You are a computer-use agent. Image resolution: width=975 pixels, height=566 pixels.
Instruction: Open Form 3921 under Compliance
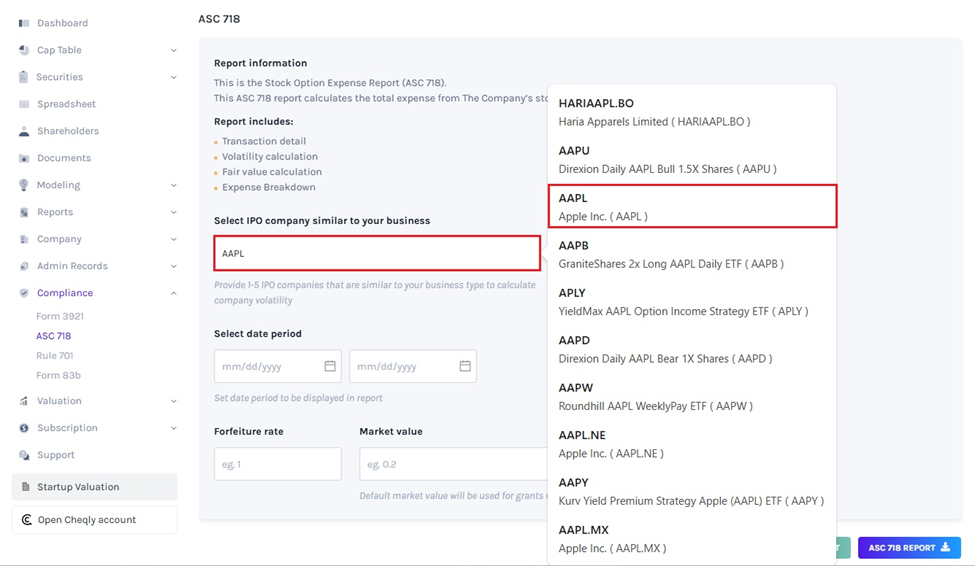59,316
